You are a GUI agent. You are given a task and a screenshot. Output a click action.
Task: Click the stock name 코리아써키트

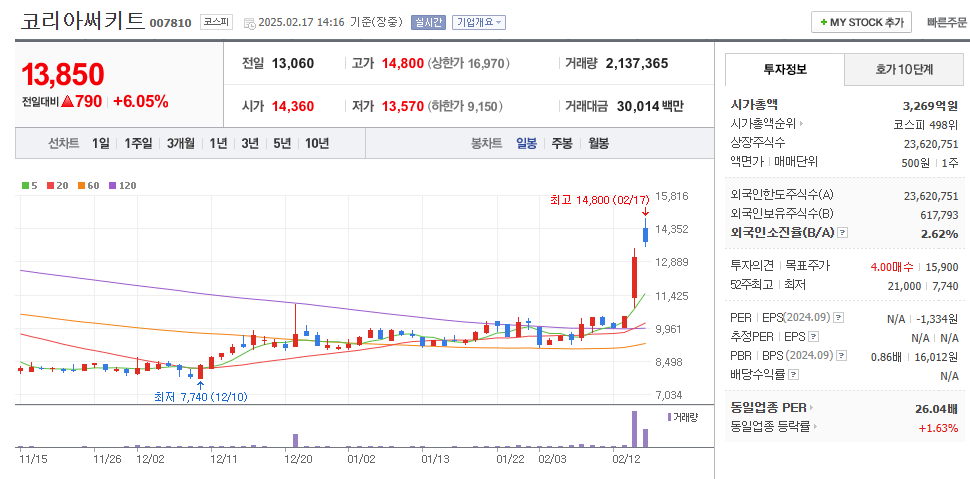tap(82, 21)
